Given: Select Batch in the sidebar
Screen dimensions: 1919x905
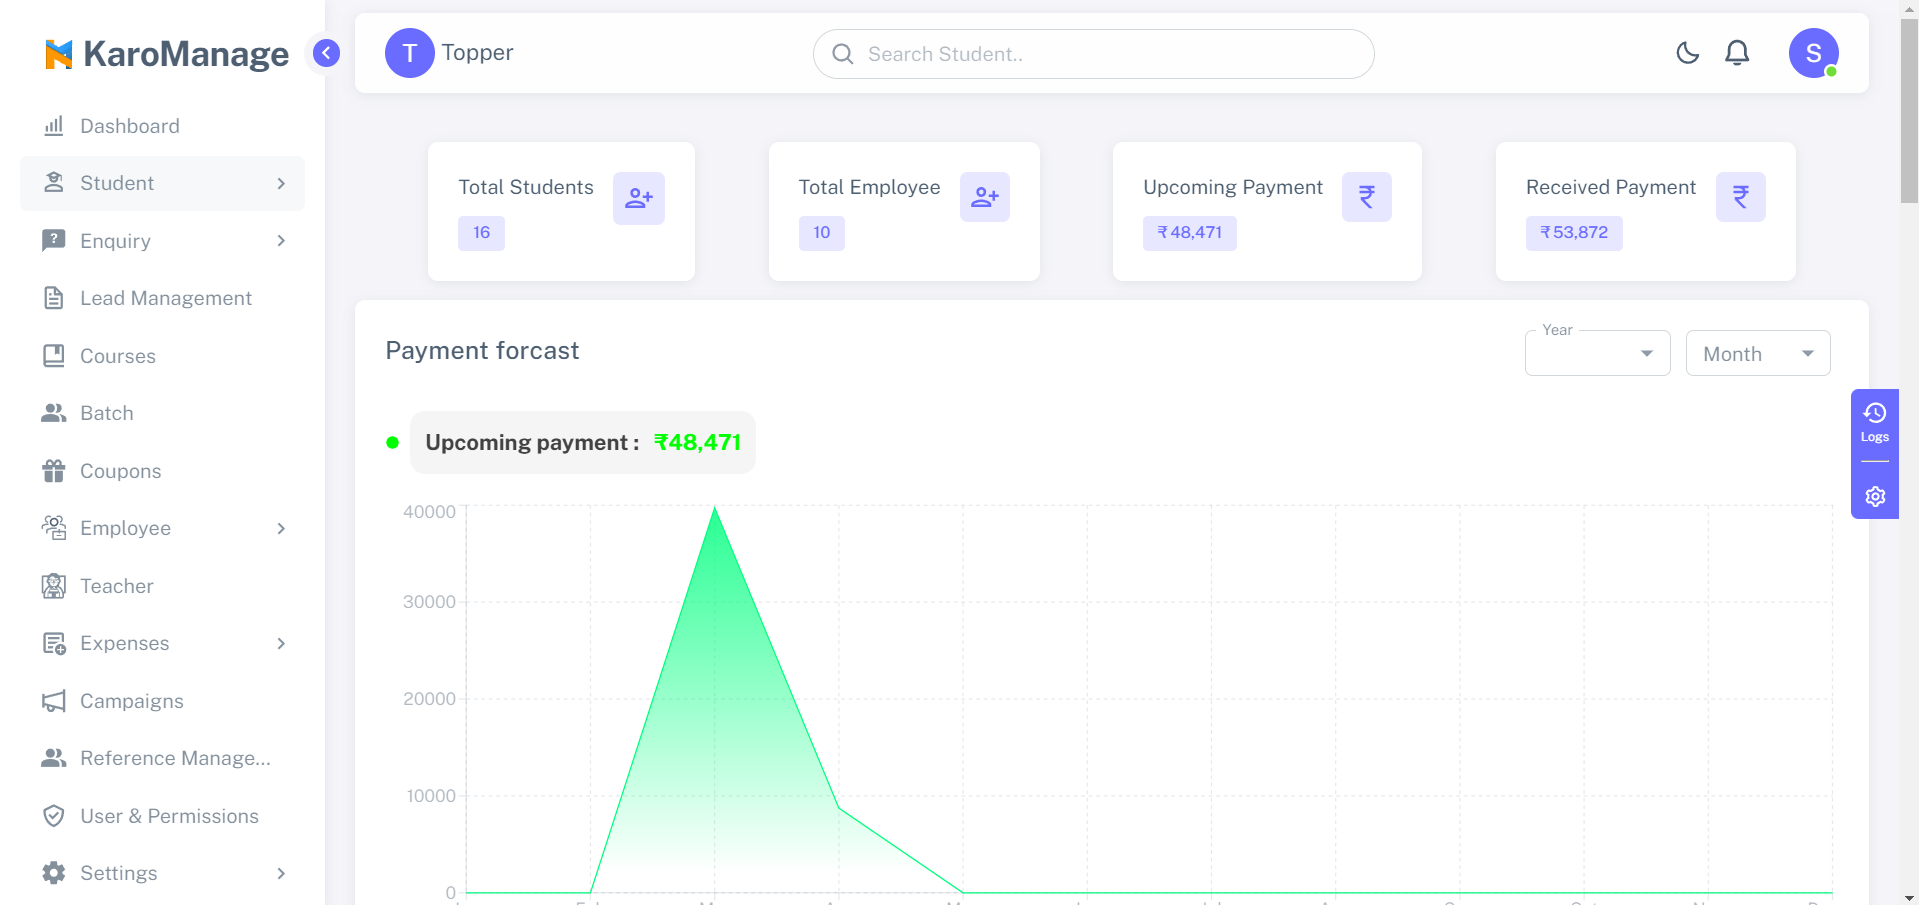Looking at the screenshot, I should tap(162, 413).
